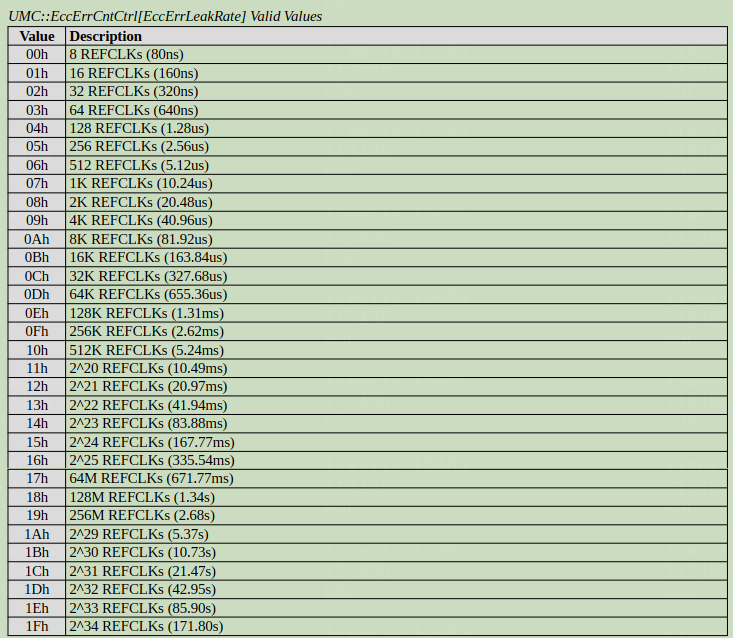
Task: Select value cell '10h'
Action: pyautogui.click(x=37, y=350)
